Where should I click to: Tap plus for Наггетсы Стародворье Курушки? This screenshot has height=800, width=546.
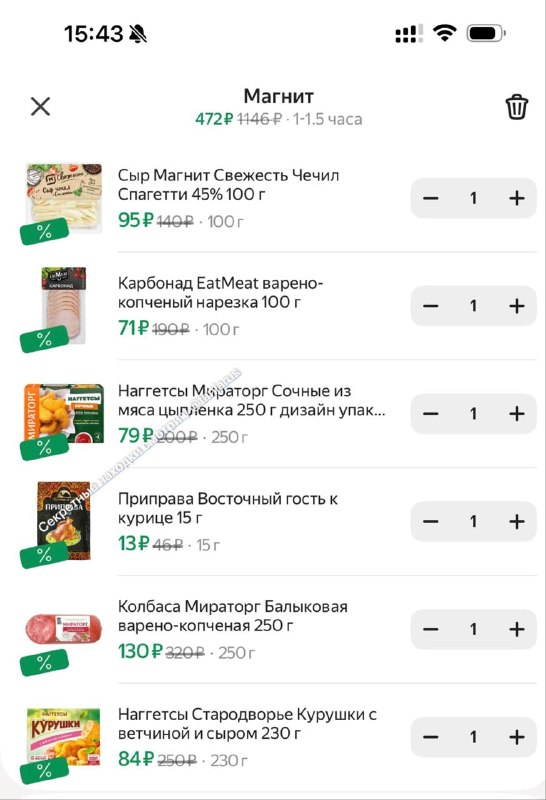[x=517, y=737]
